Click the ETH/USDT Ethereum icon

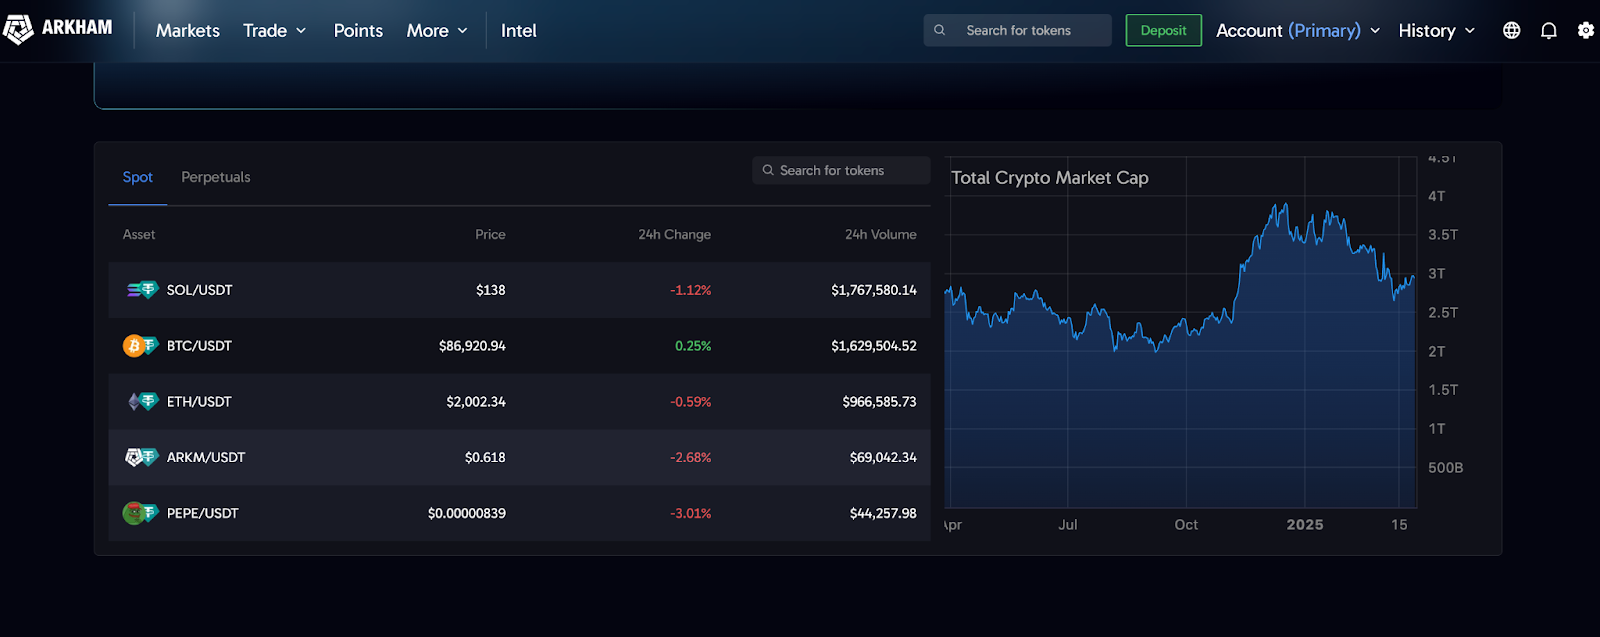pos(136,402)
